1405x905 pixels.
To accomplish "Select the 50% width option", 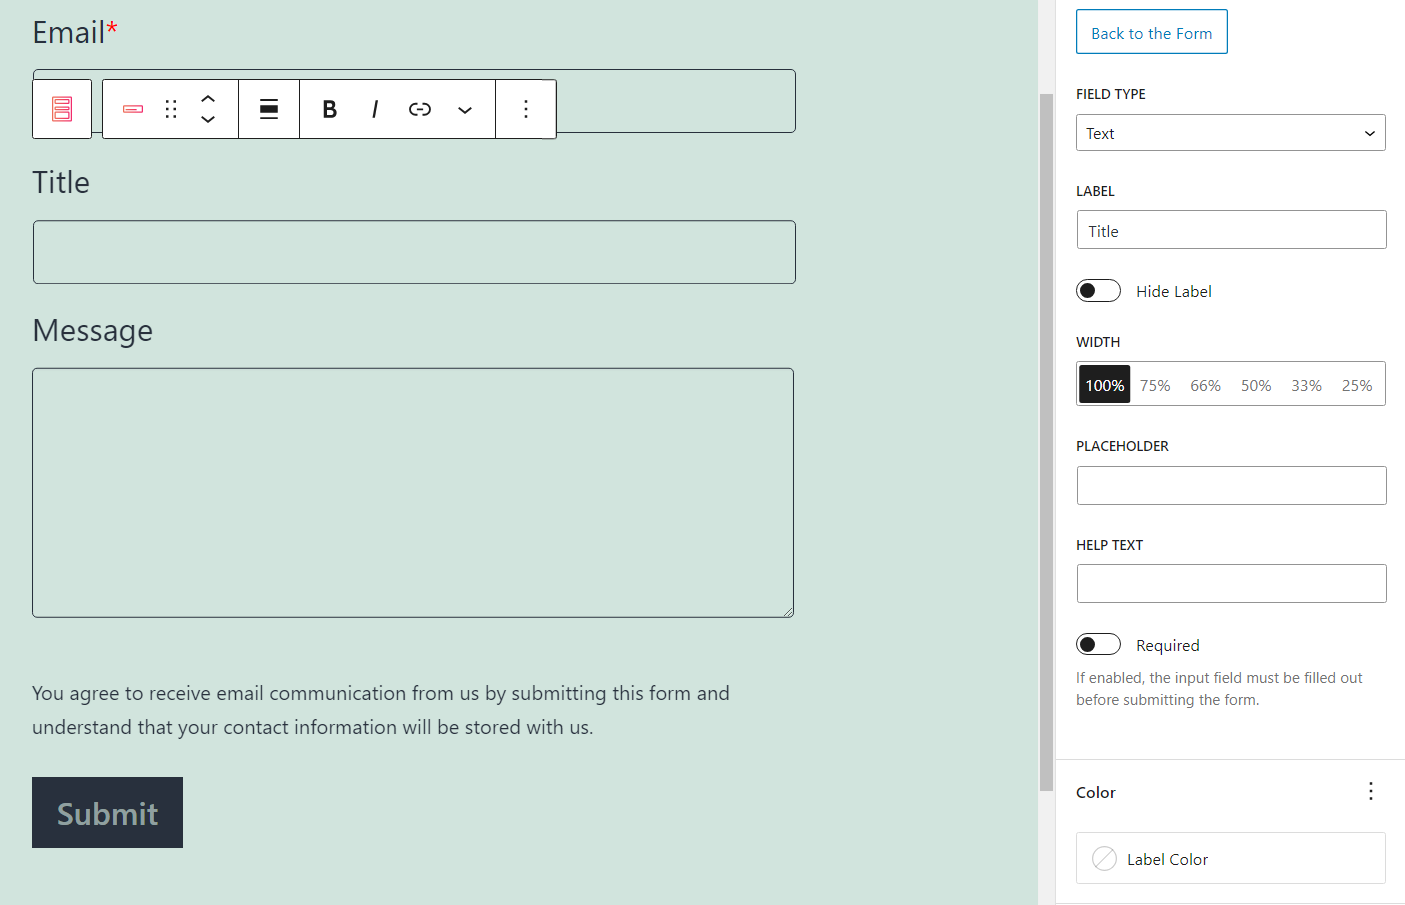I will click(x=1256, y=384).
